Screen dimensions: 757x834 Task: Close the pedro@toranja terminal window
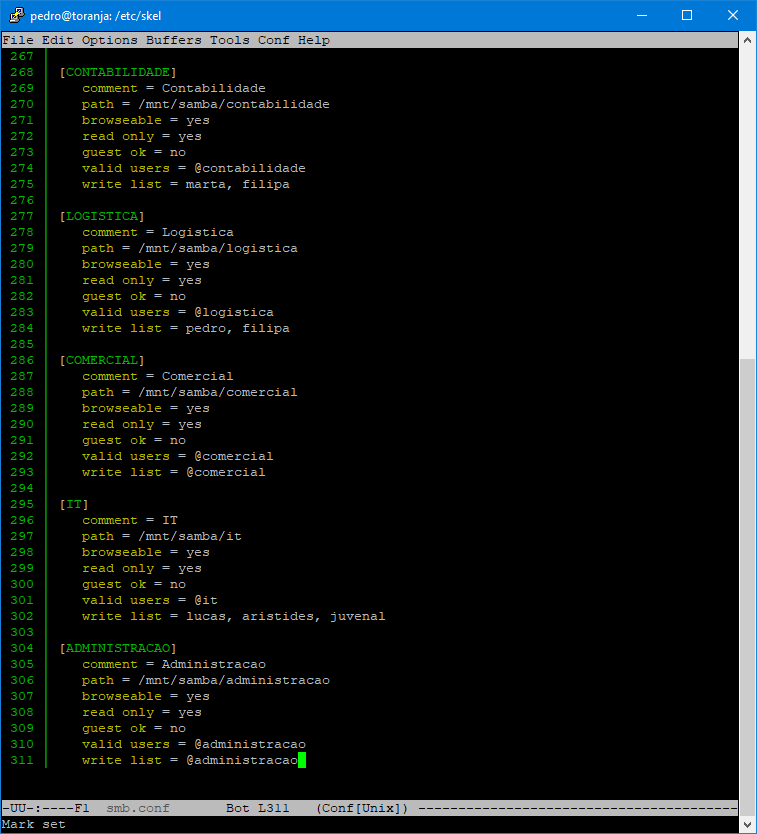click(733, 15)
